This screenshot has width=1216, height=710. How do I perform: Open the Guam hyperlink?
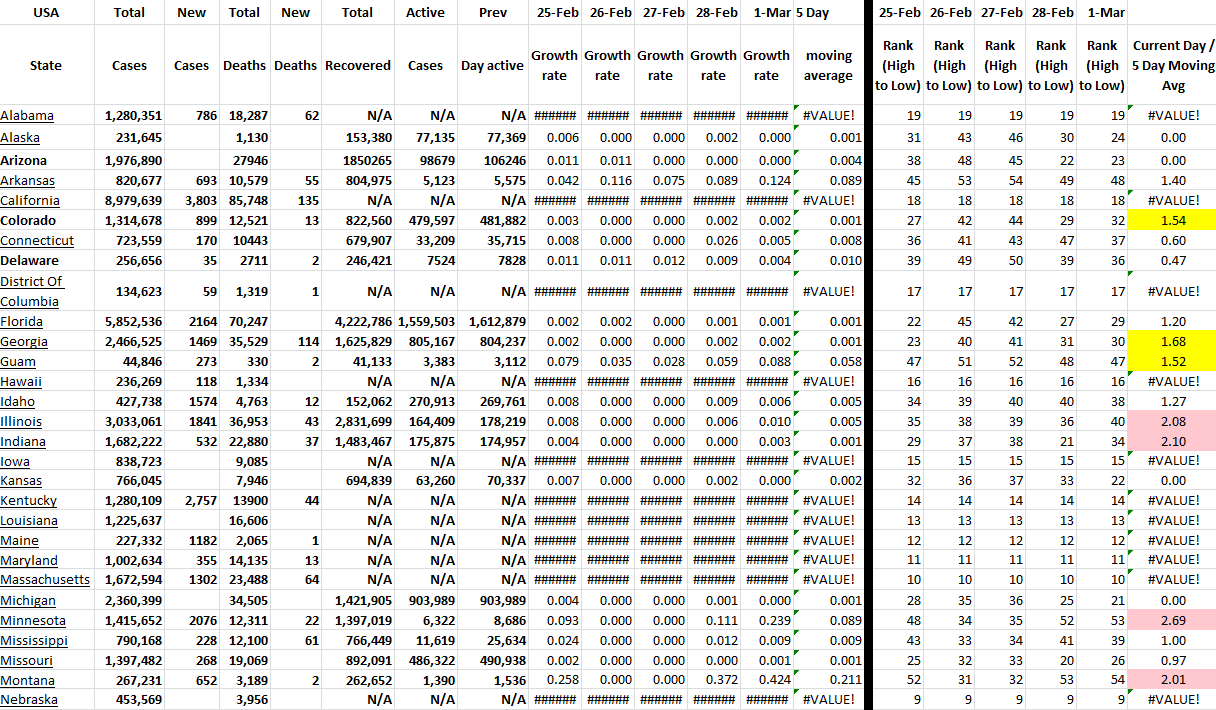pos(19,362)
